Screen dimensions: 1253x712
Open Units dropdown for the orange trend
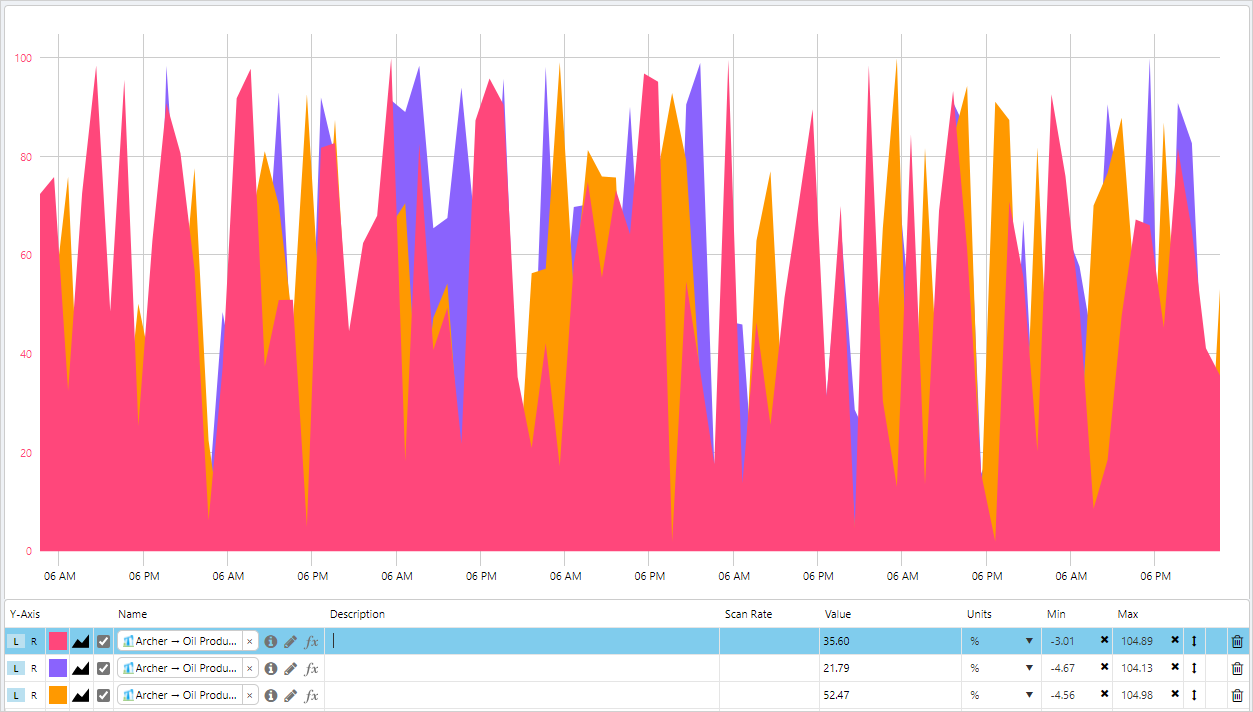pyautogui.click(x=1028, y=695)
